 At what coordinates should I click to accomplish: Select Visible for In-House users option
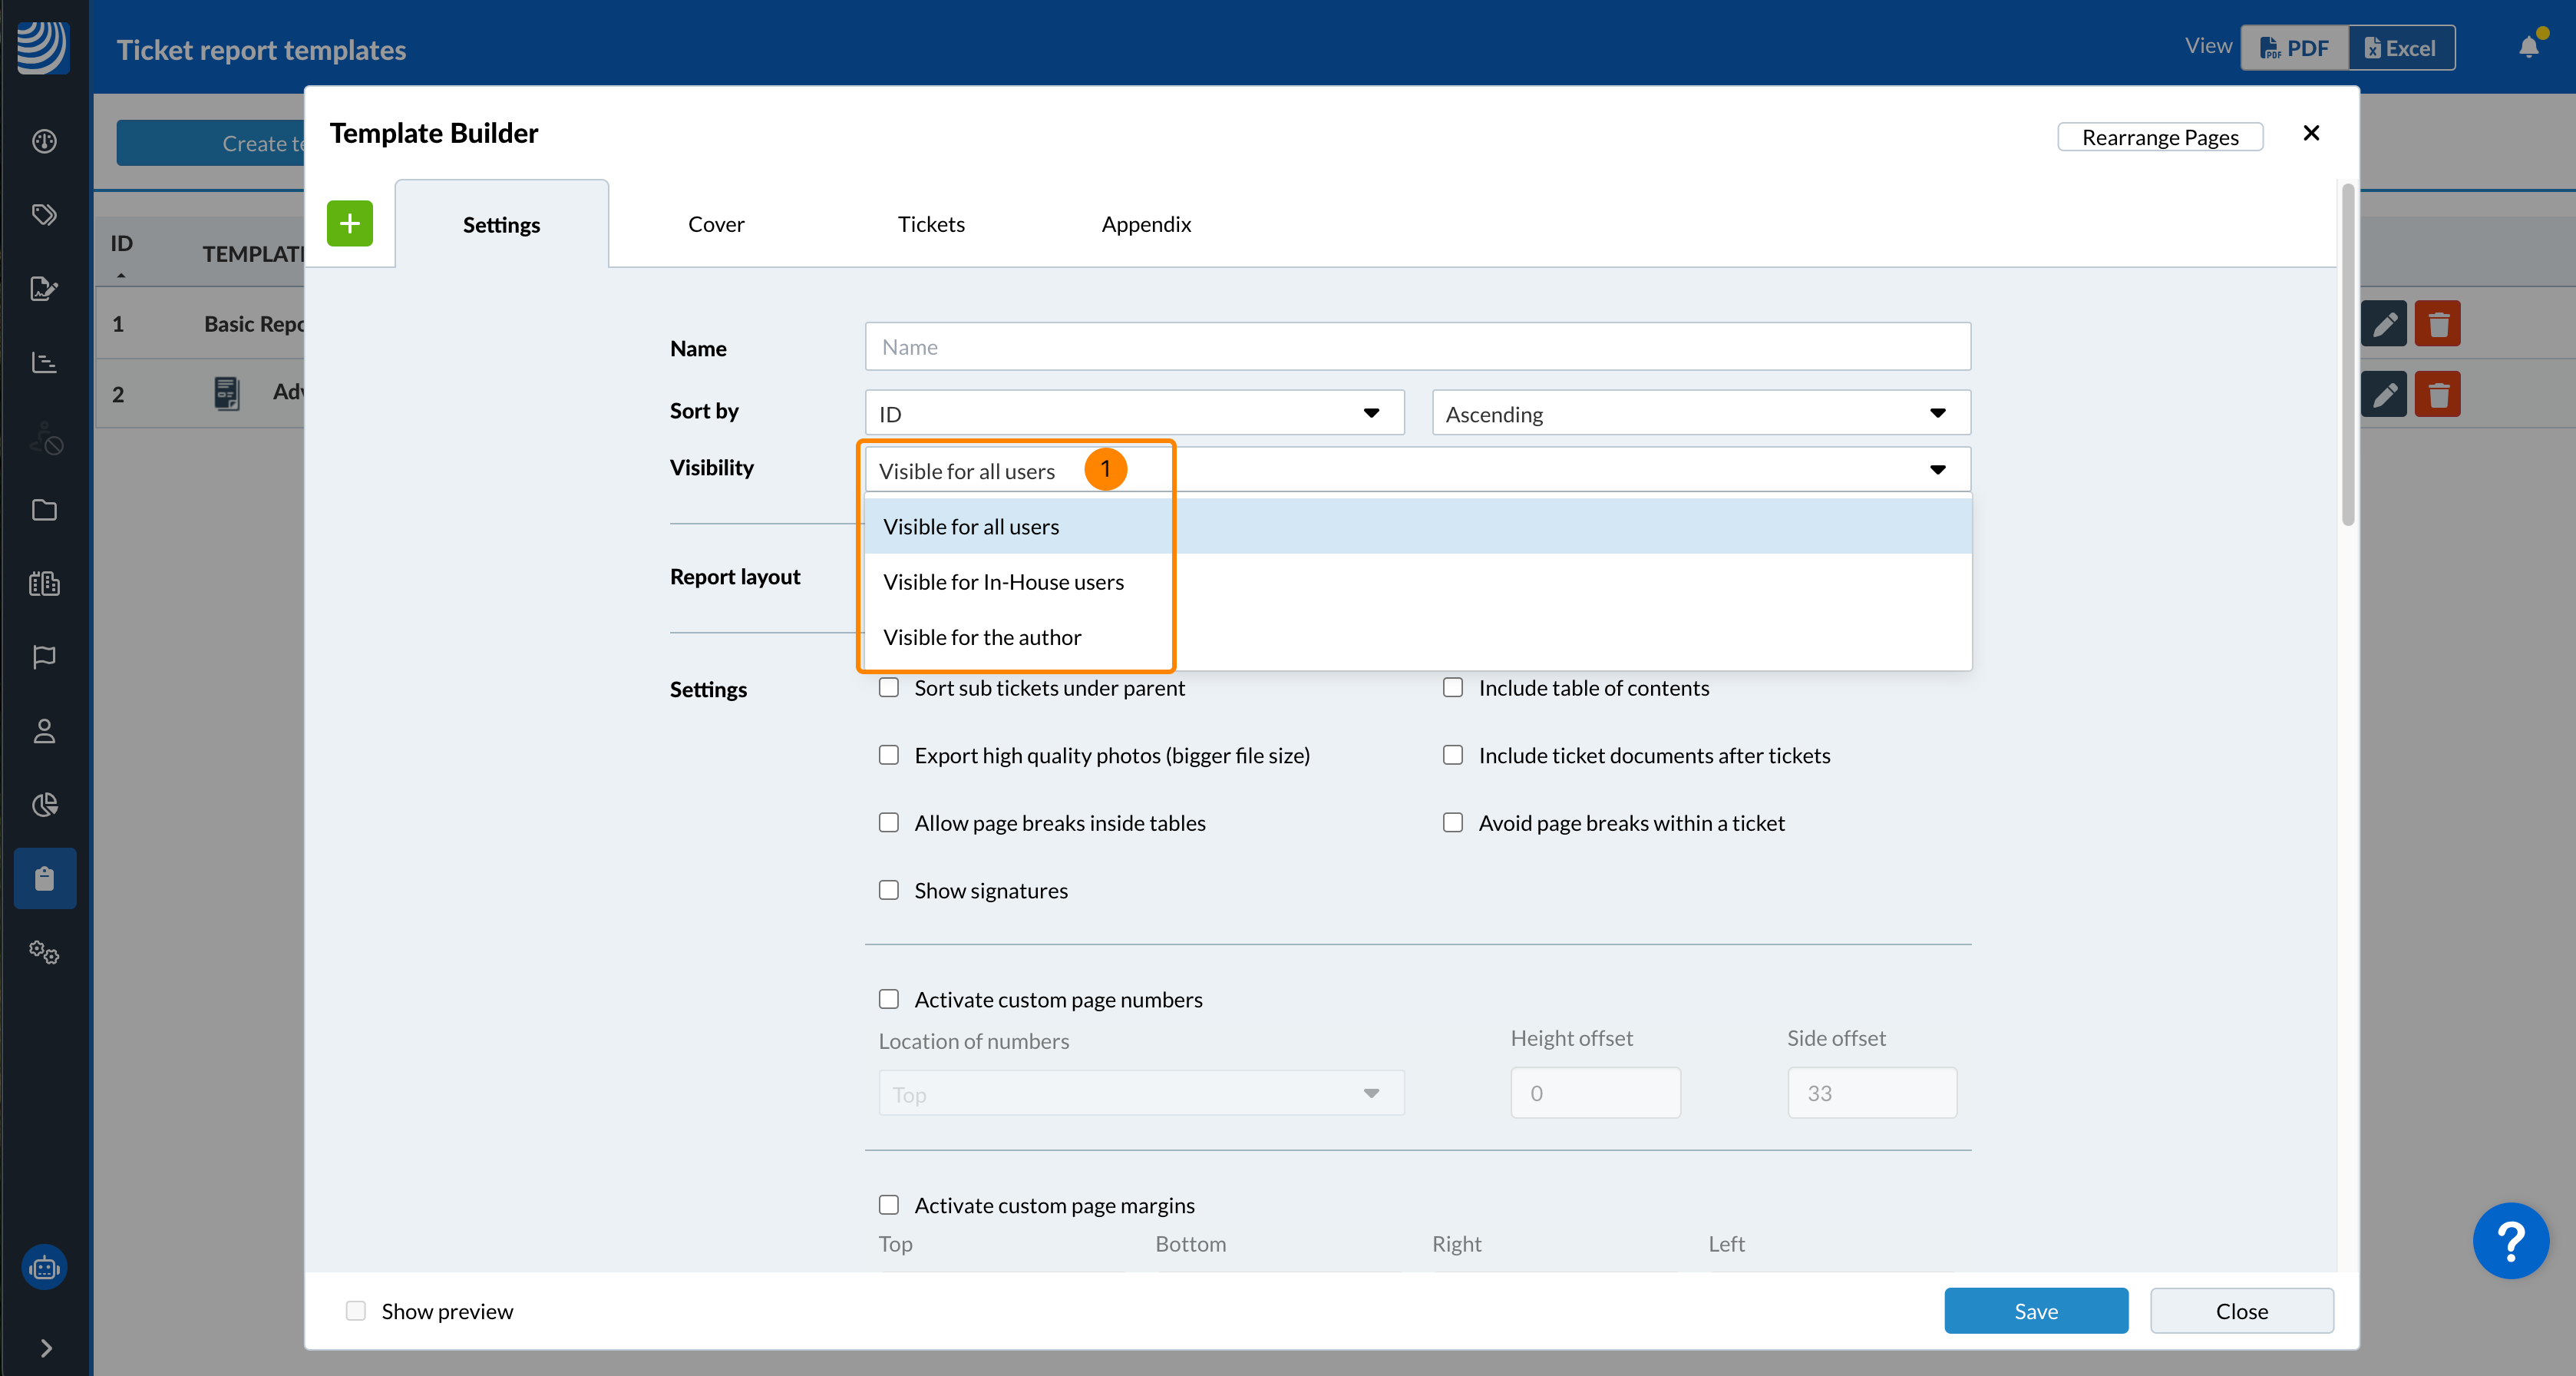point(1003,582)
